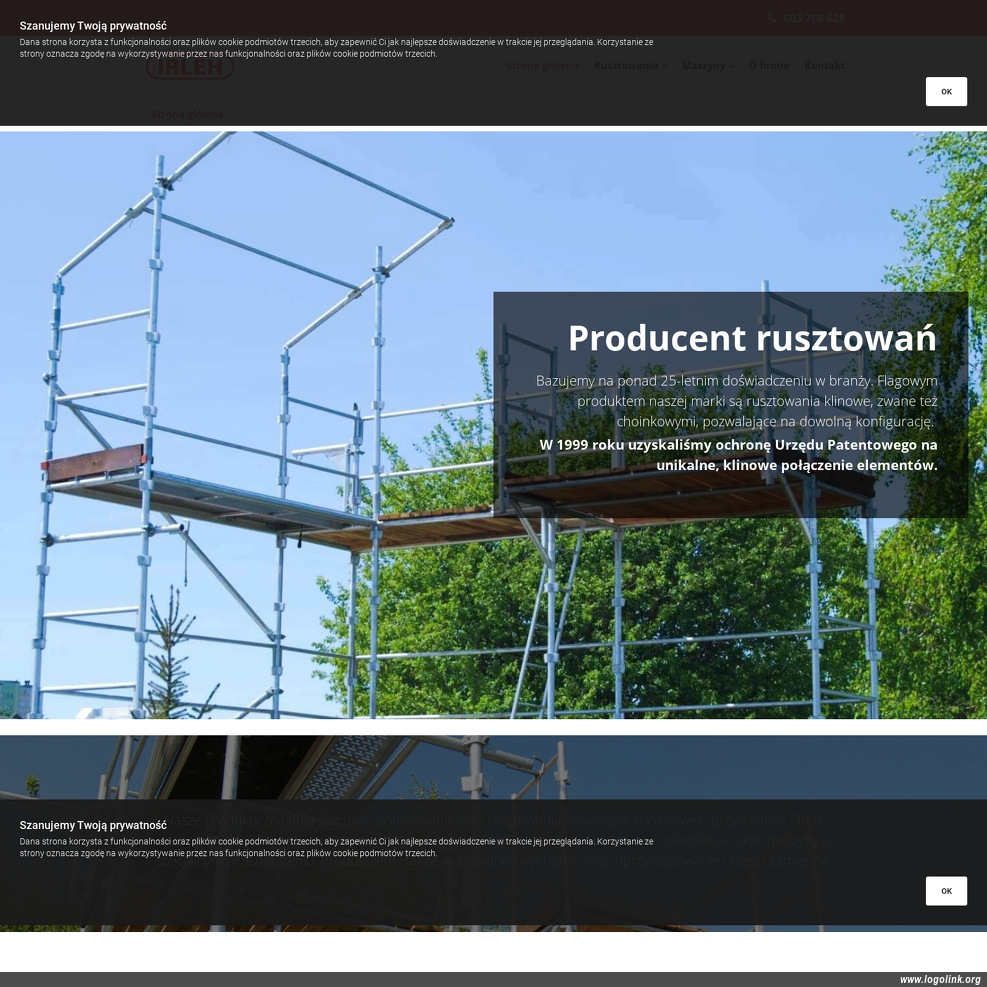Accept cookies with the top OK button
The height and width of the screenshot is (987, 987).
(x=945, y=91)
